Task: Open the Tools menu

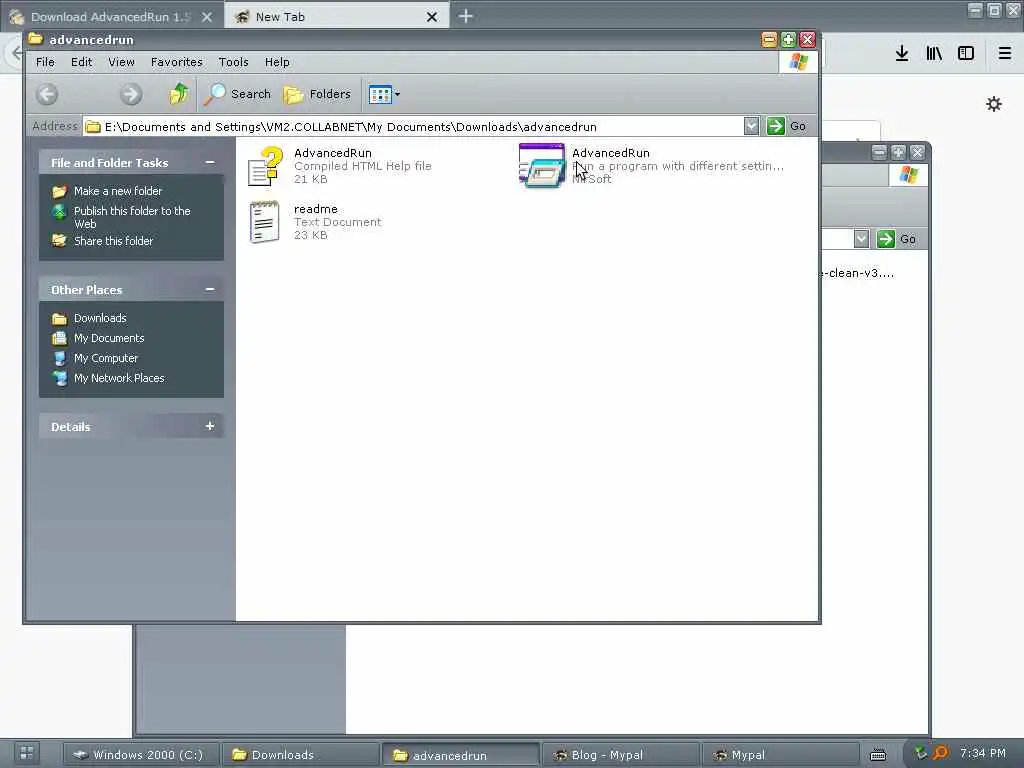Action: point(233,62)
